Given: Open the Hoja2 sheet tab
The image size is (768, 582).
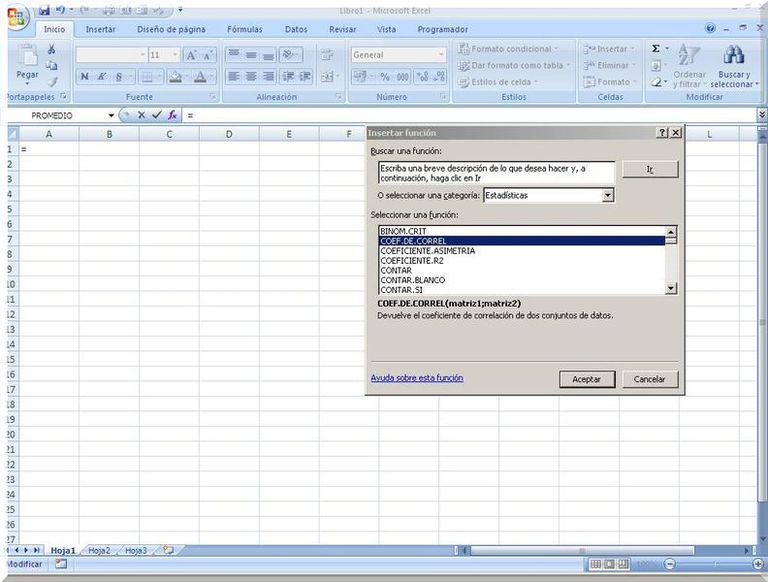Looking at the screenshot, I should click(99, 550).
